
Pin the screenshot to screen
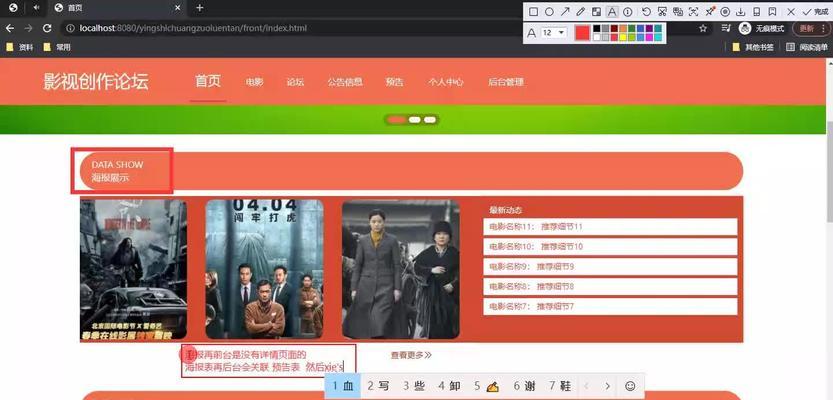[x=710, y=12]
